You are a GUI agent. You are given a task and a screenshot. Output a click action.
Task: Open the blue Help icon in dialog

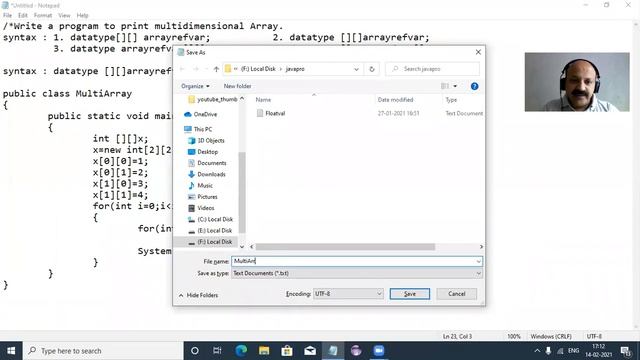click(474, 86)
